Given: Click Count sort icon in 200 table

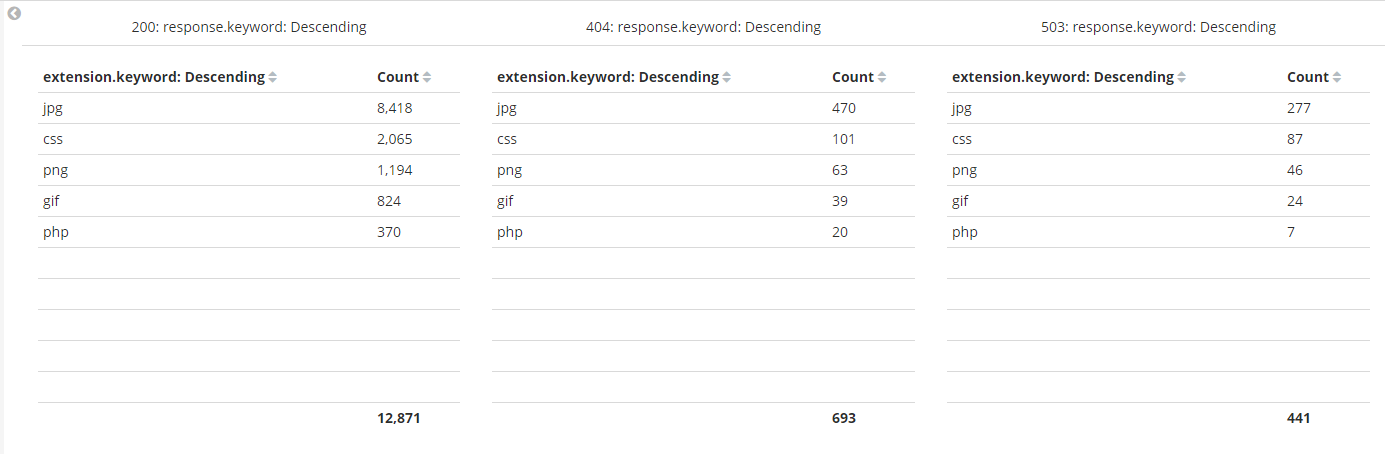Looking at the screenshot, I should click(x=427, y=78).
